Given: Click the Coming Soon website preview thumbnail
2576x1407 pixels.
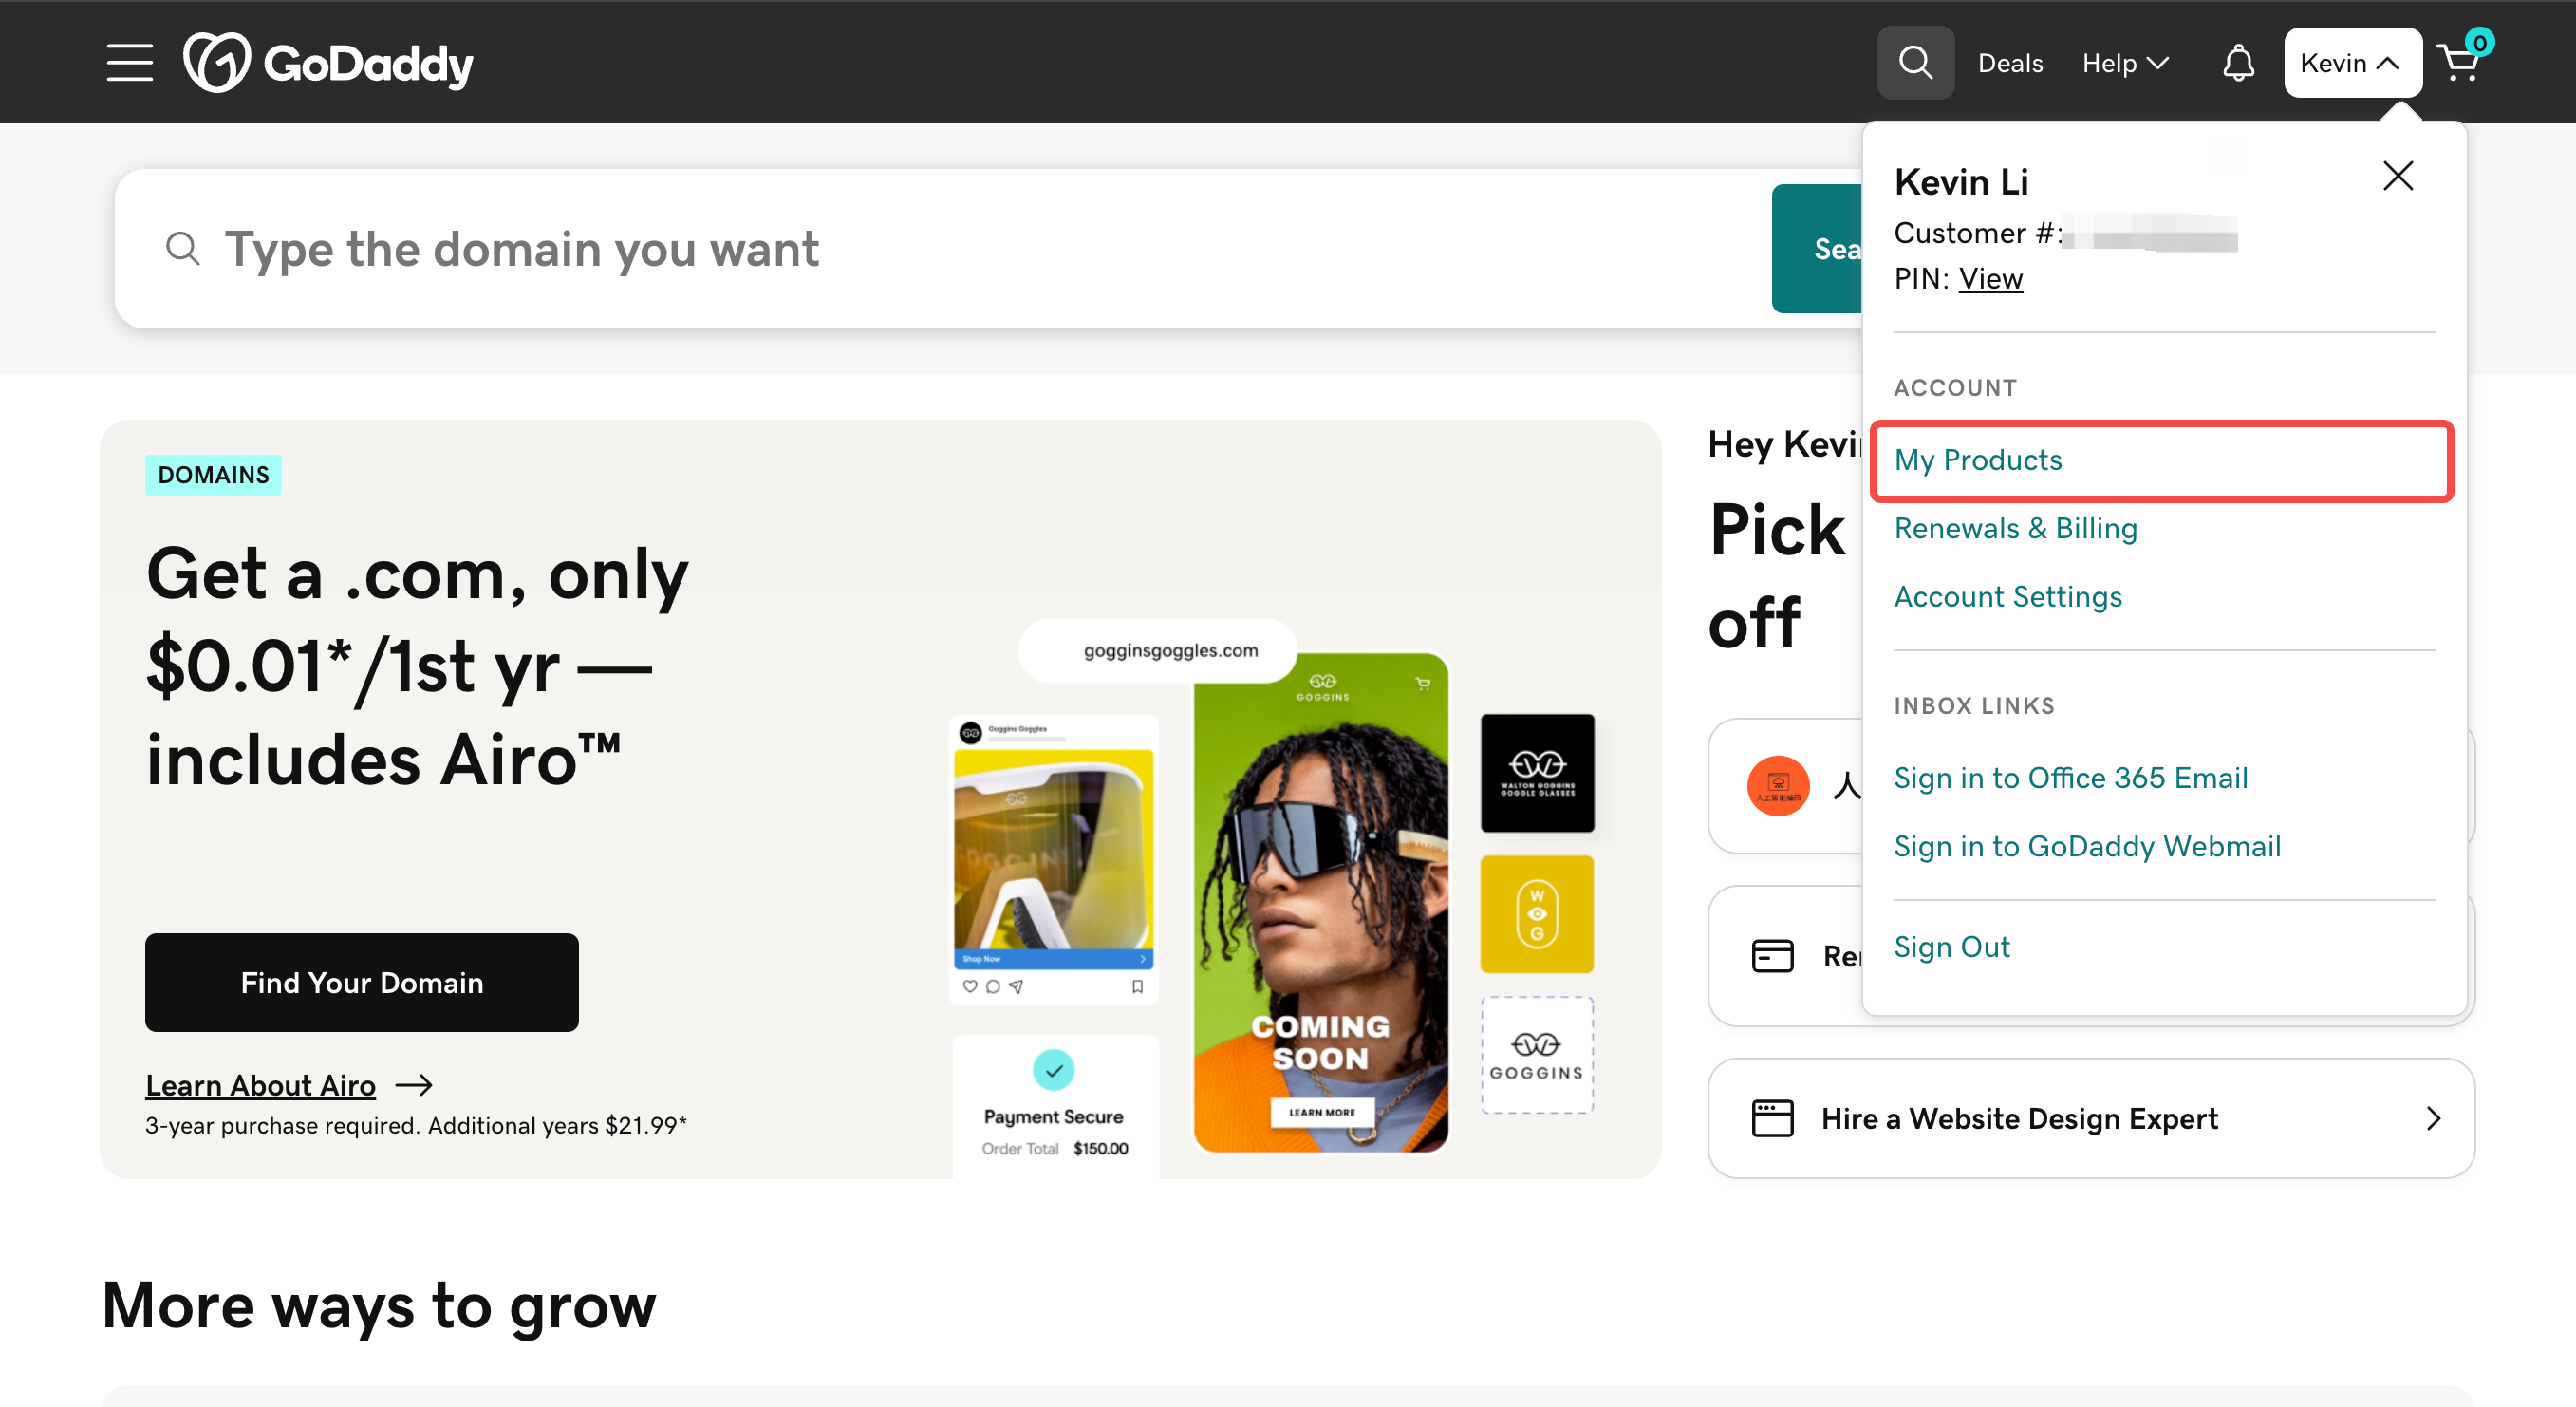Looking at the screenshot, I should (1320, 902).
